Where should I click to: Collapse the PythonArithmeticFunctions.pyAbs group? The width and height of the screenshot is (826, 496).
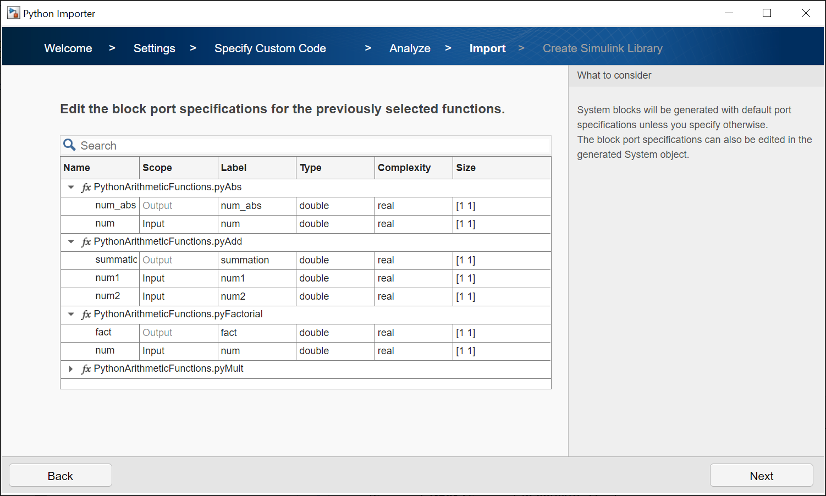pos(71,187)
